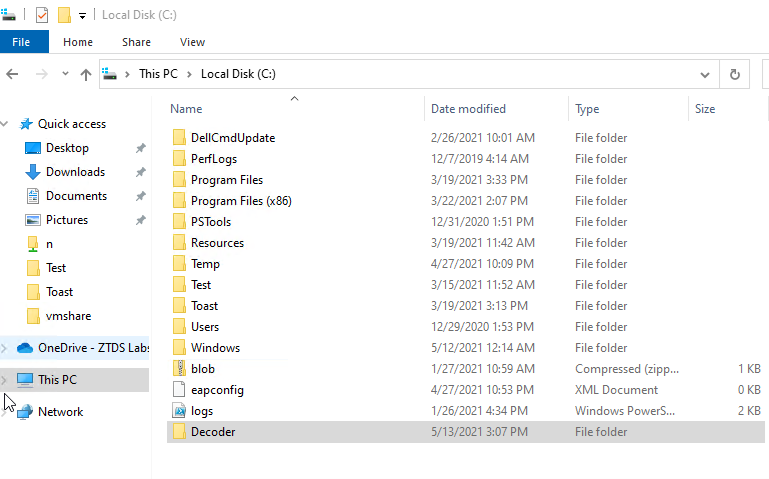Expand the OneDrive - ZTDS Labs node
This screenshot has width=769, height=479.
point(4,348)
